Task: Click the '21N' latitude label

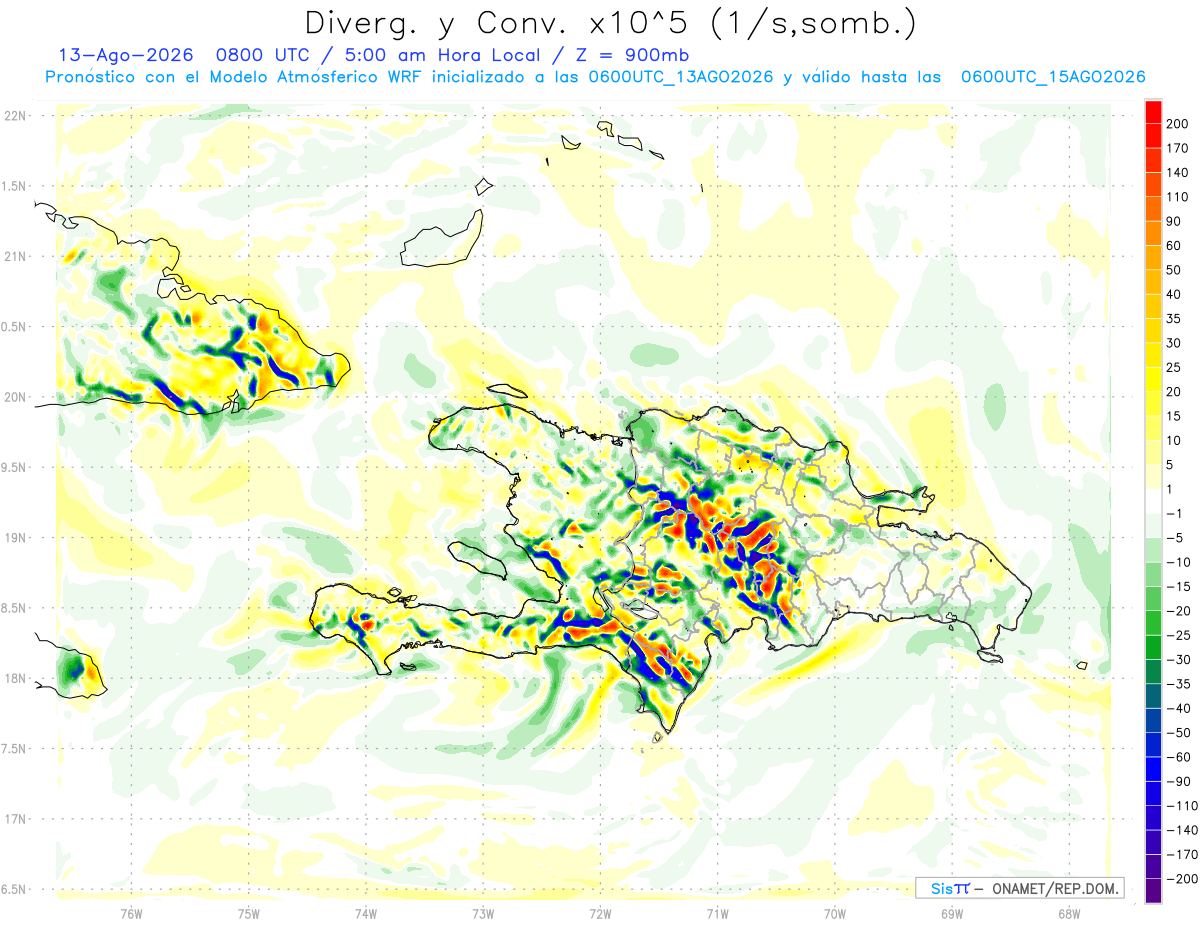Action: 14,256
